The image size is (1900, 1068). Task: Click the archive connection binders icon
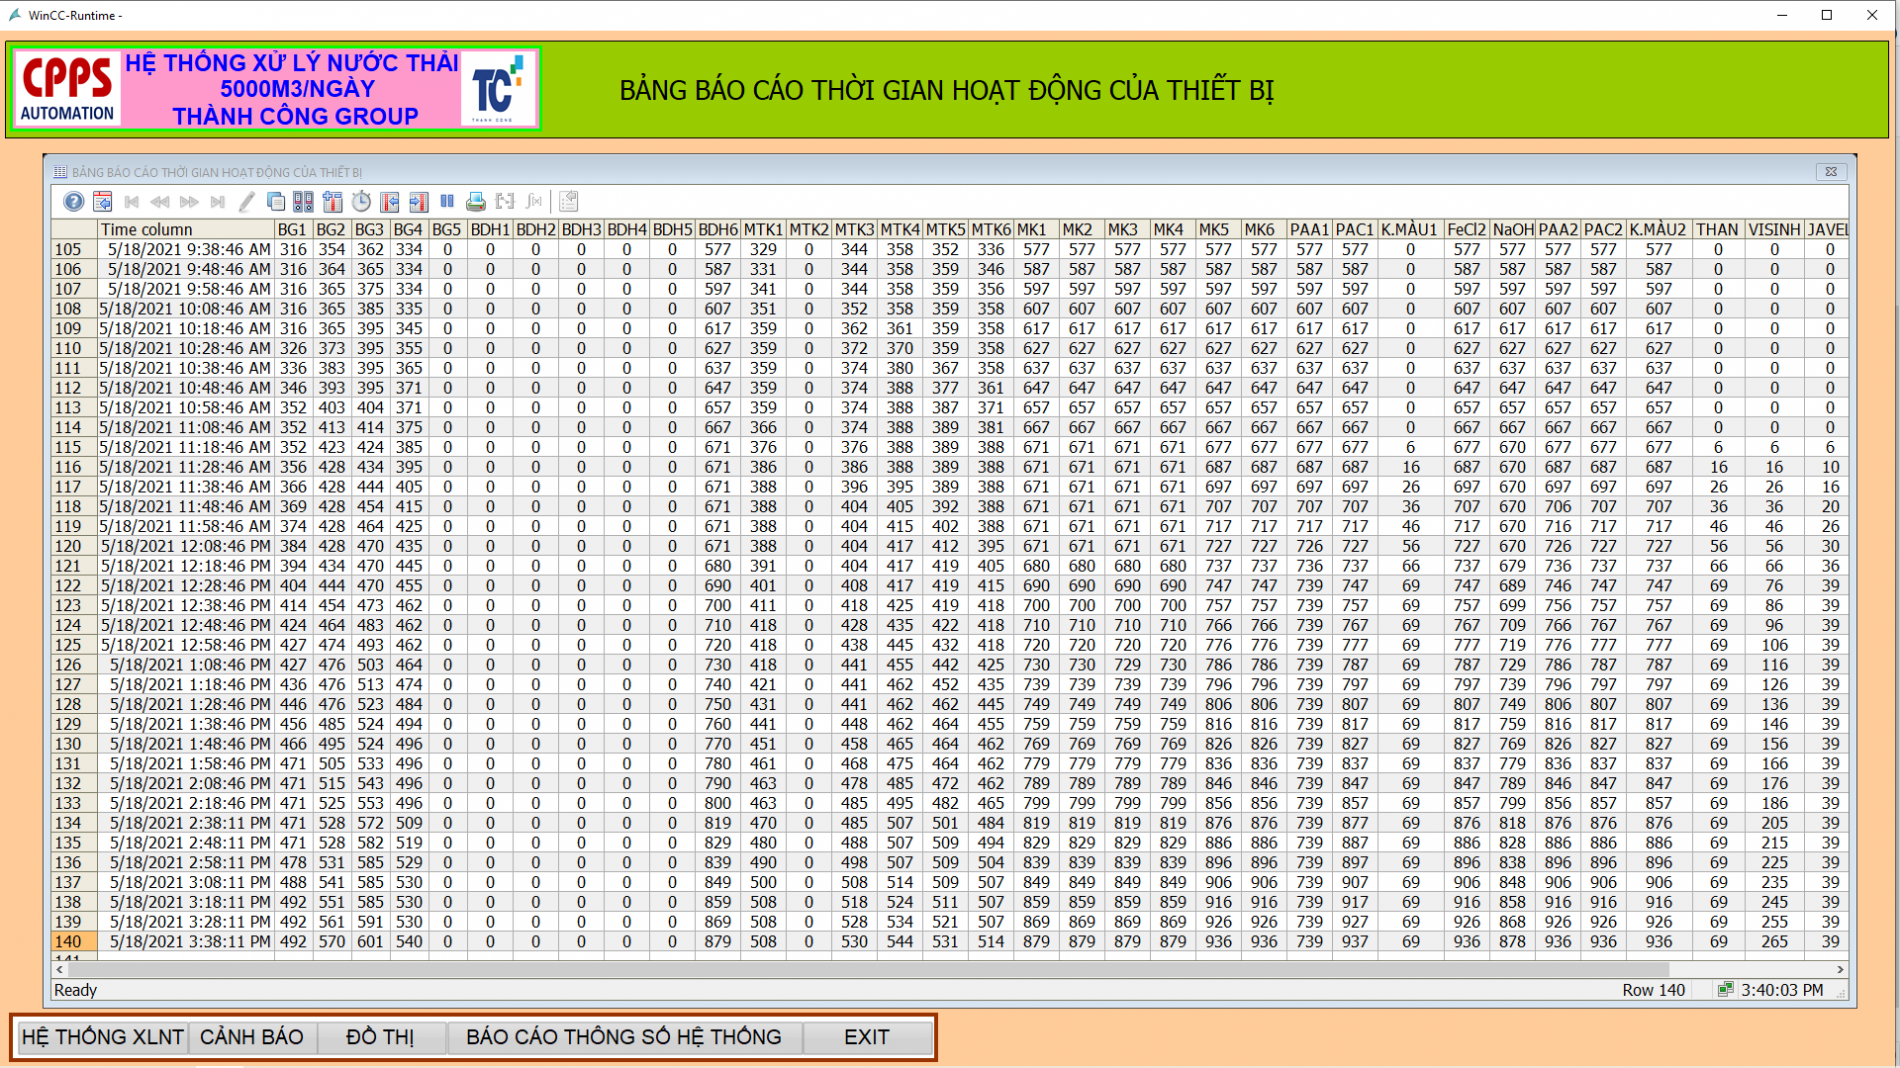point(303,202)
